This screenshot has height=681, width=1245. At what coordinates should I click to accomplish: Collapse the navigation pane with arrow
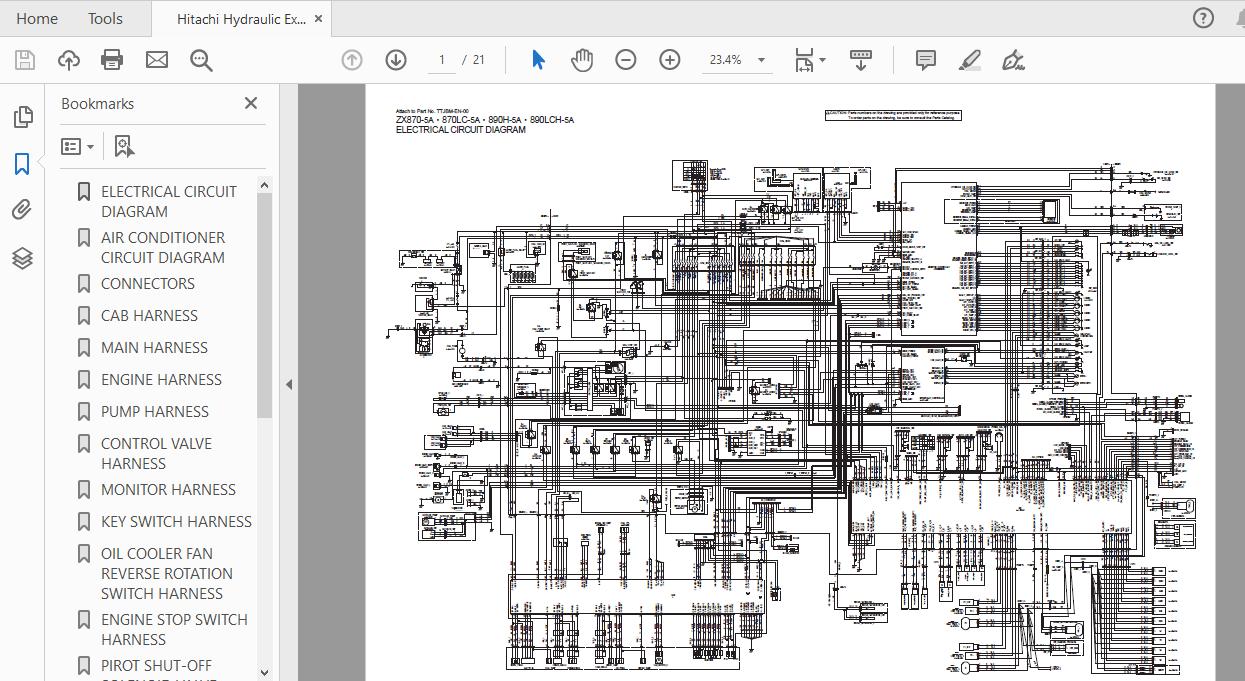click(289, 384)
